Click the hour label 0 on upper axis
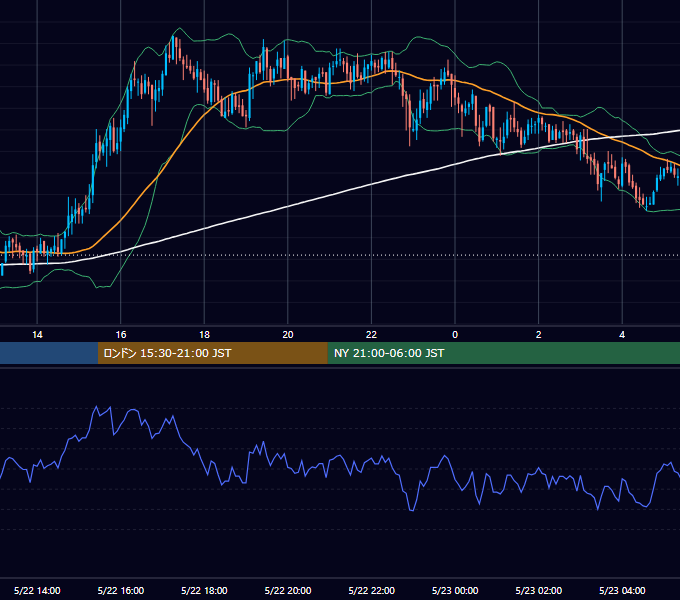The width and height of the screenshot is (680, 600). pos(455,335)
